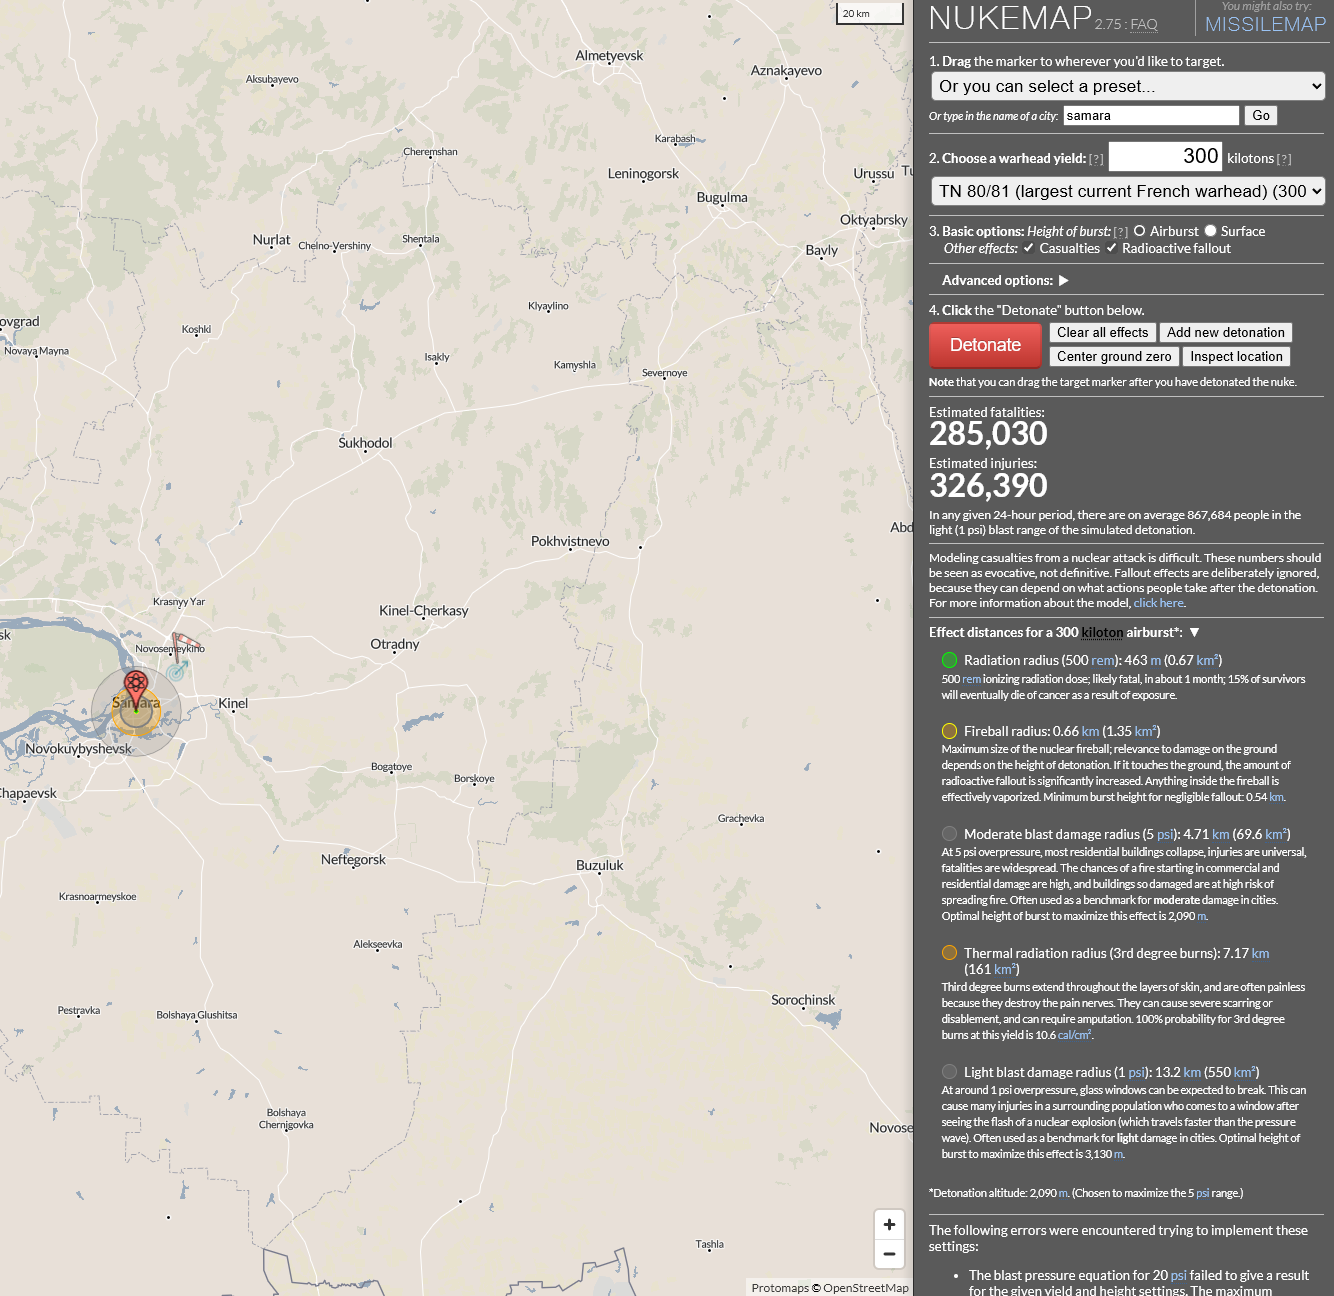Open the MISSILEMAP link
The image size is (1334, 1296).
(1265, 24)
